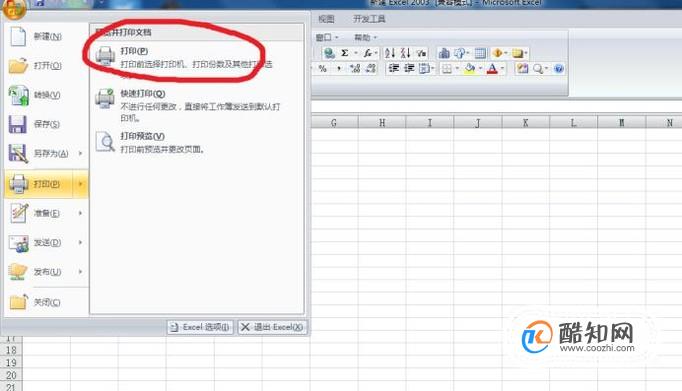This screenshot has height=391, width=682.
Task: Click the 退出 Excel button
Action: pyautogui.click(x=273, y=327)
